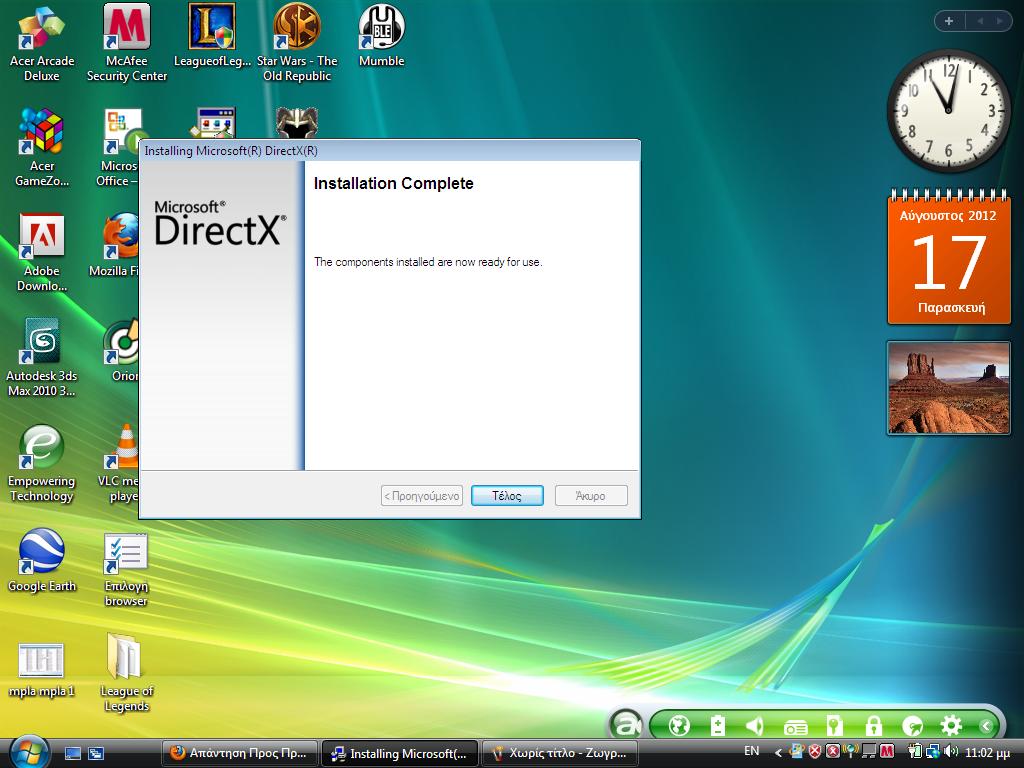Click the key document icon in the Acer dock
The height and width of the screenshot is (768, 1024).
tap(834, 726)
